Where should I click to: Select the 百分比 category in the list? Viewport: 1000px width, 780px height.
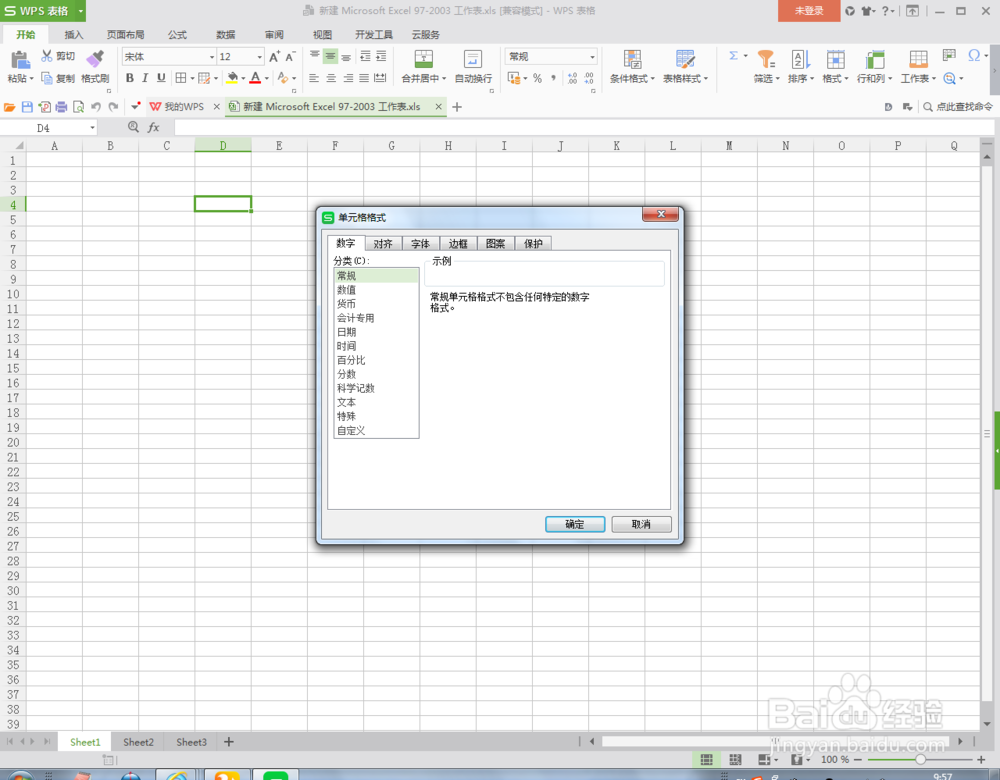[x=376, y=360]
